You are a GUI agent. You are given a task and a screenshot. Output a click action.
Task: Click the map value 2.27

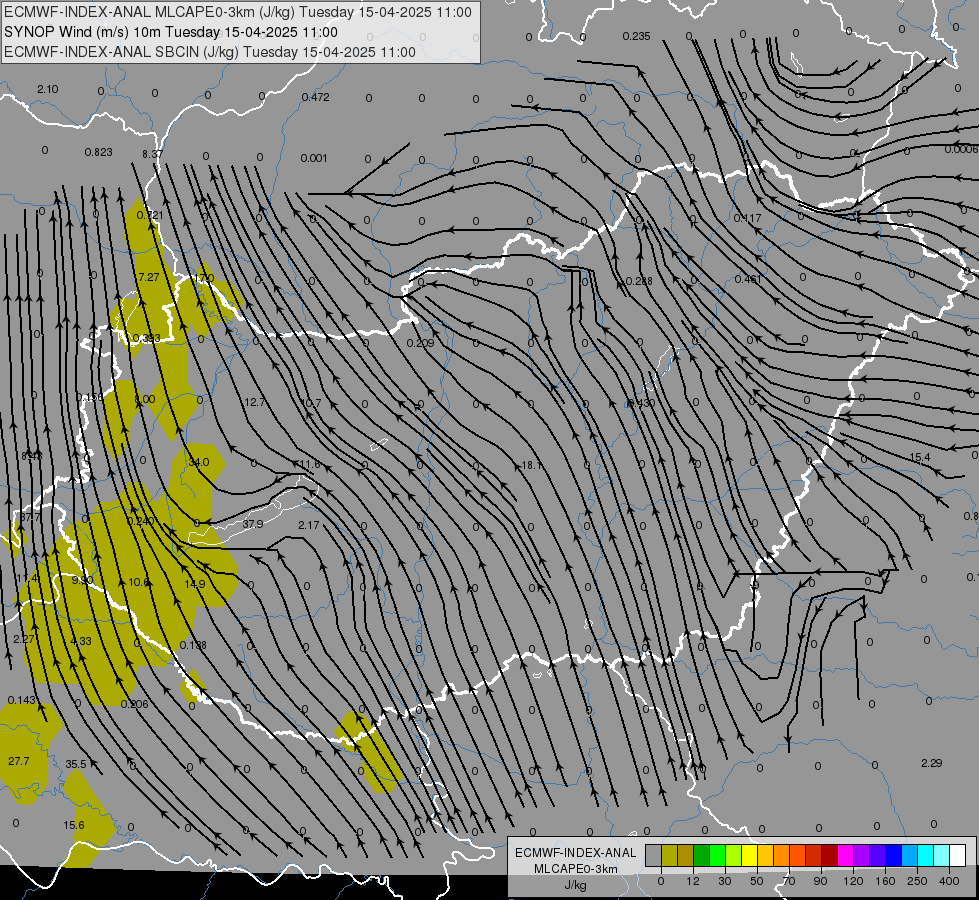tap(24, 639)
